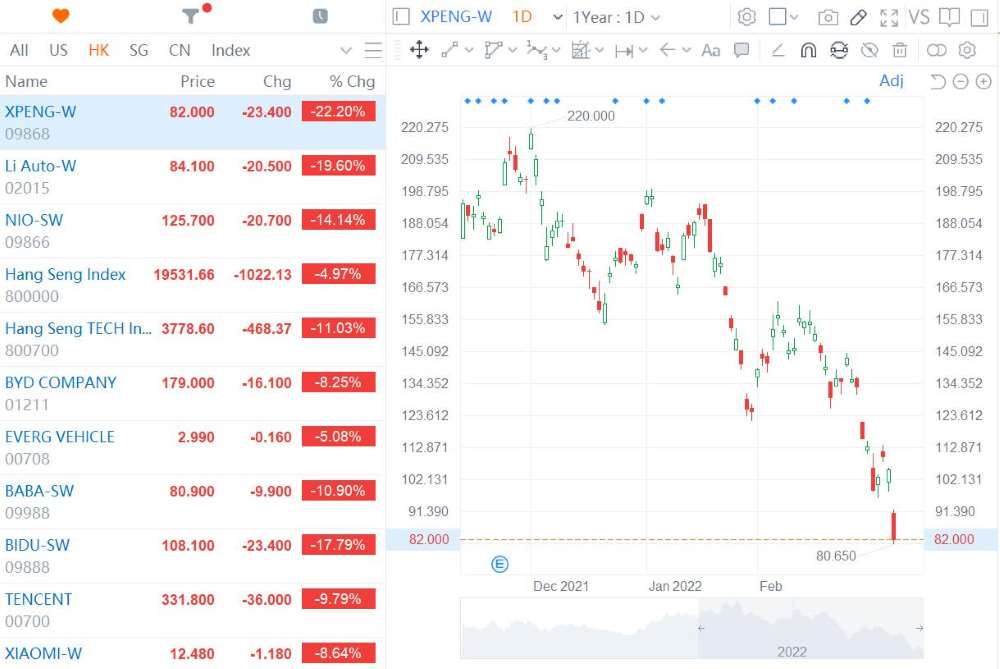Toggle the drawing sync link icon
Image resolution: width=1000 pixels, height=669 pixels.
936,50
